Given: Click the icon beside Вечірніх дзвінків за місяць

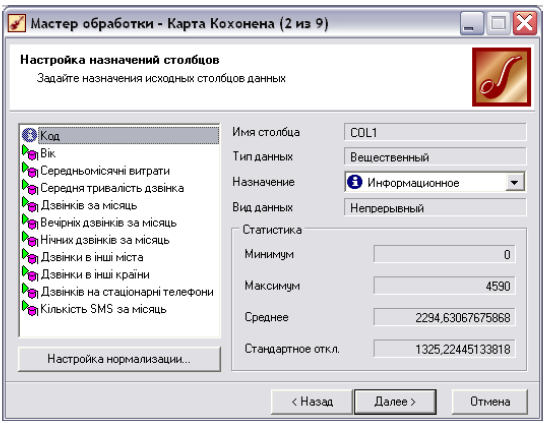Looking at the screenshot, I should pyautogui.click(x=30, y=222).
